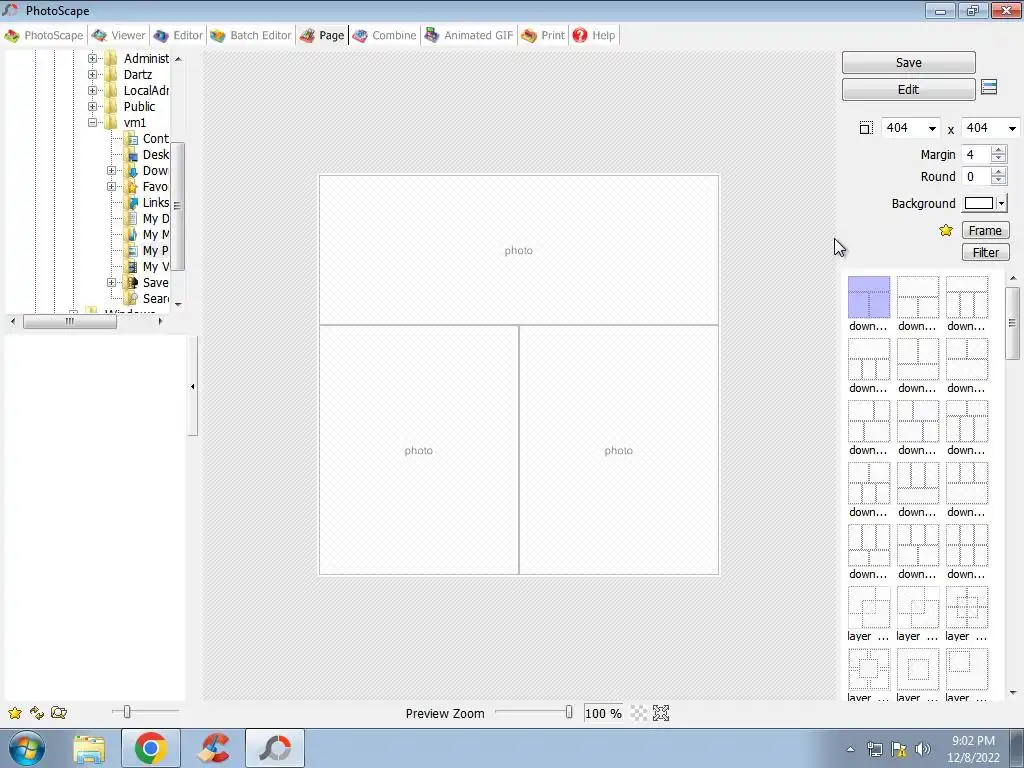Open the Help tab

(x=594, y=35)
